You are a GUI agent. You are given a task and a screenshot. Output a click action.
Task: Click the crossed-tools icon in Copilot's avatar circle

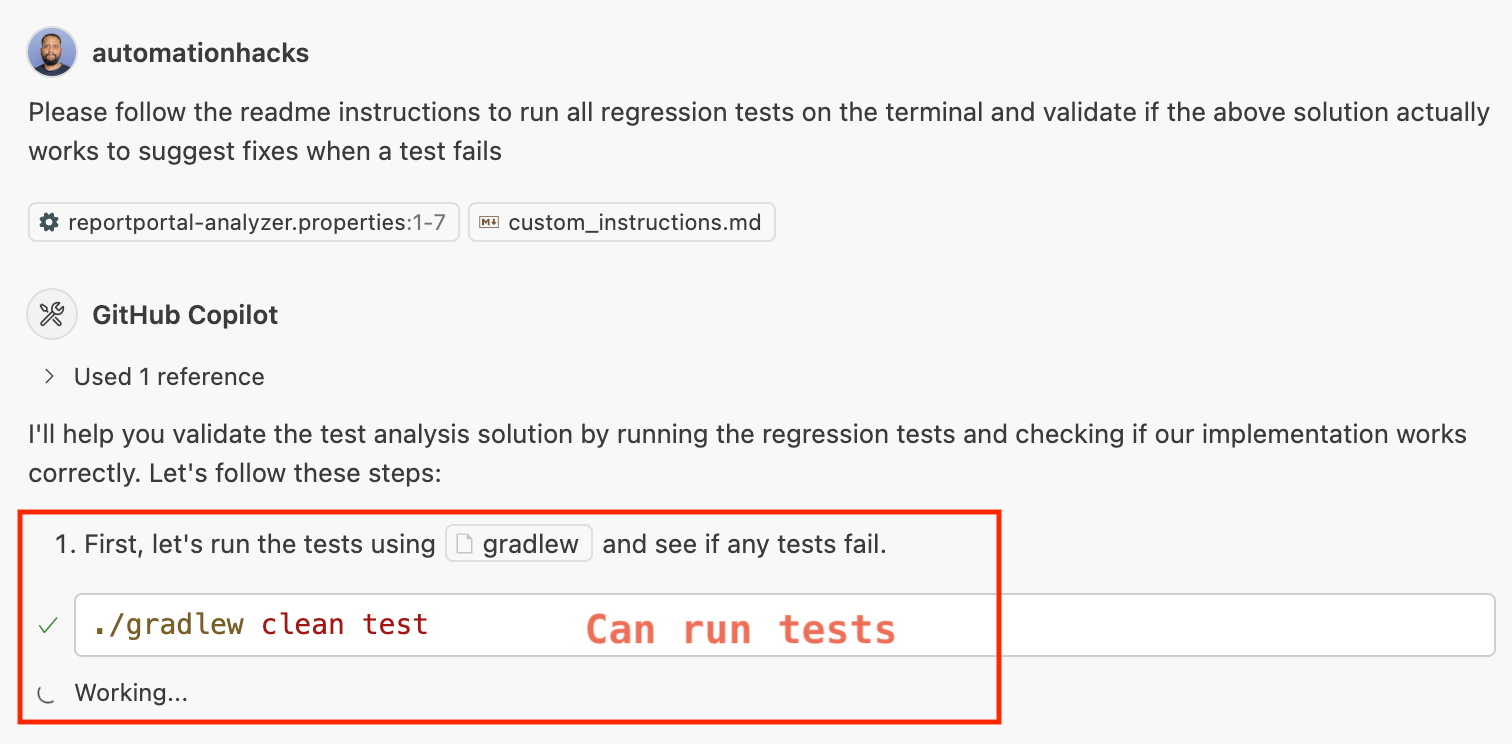click(x=51, y=313)
